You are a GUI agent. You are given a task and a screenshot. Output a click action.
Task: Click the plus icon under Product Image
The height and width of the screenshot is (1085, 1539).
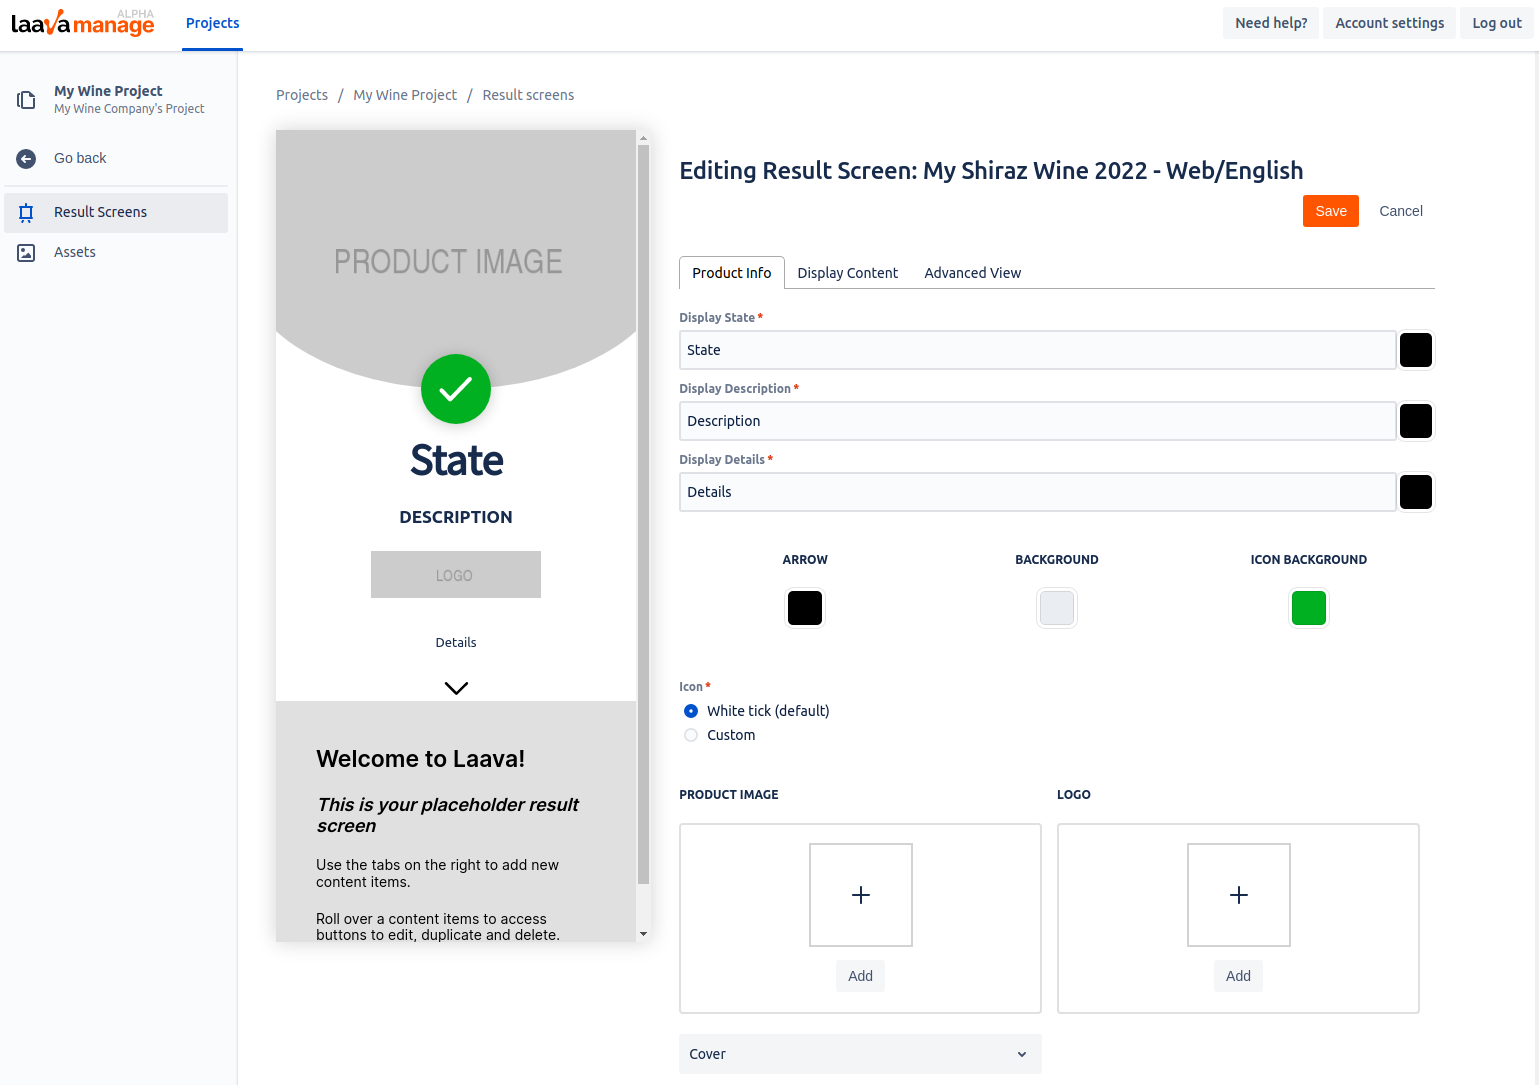point(860,895)
